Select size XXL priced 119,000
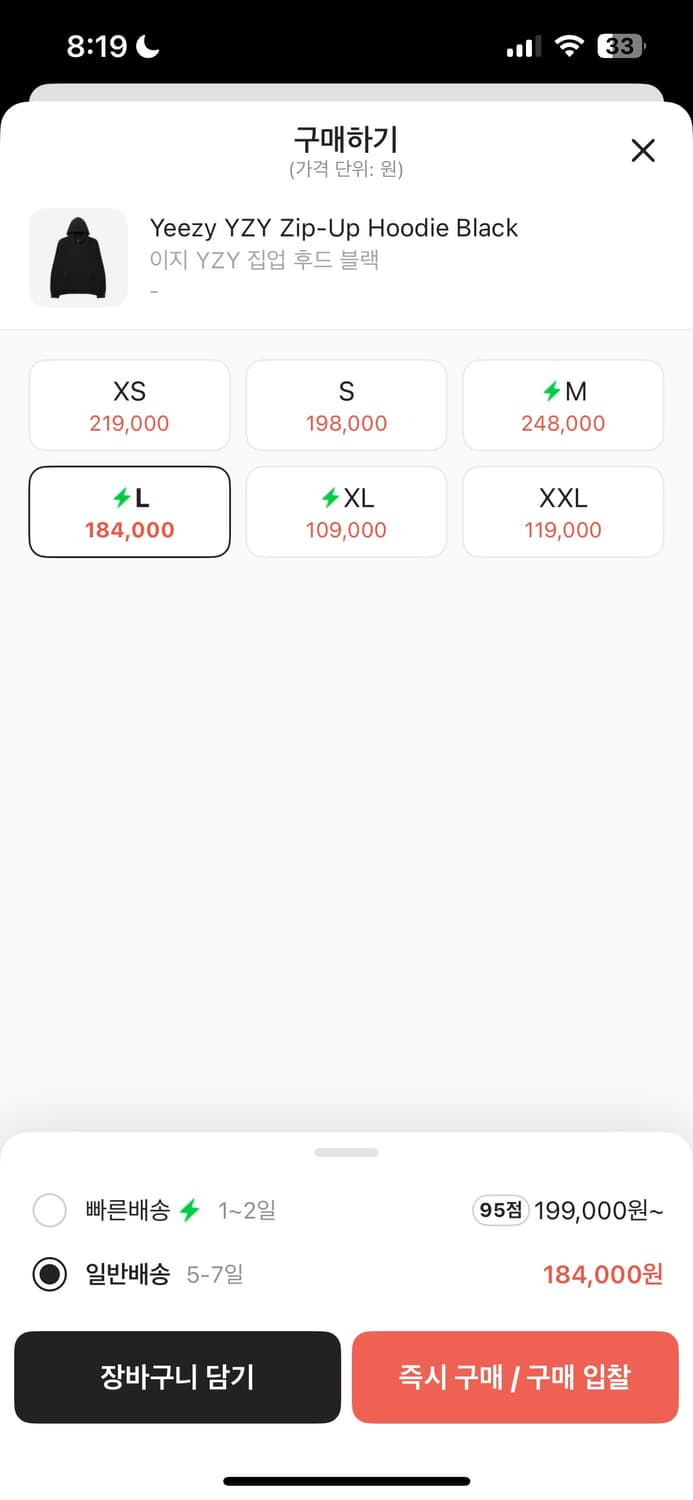Viewport: 693px width, 1500px height. point(563,512)
